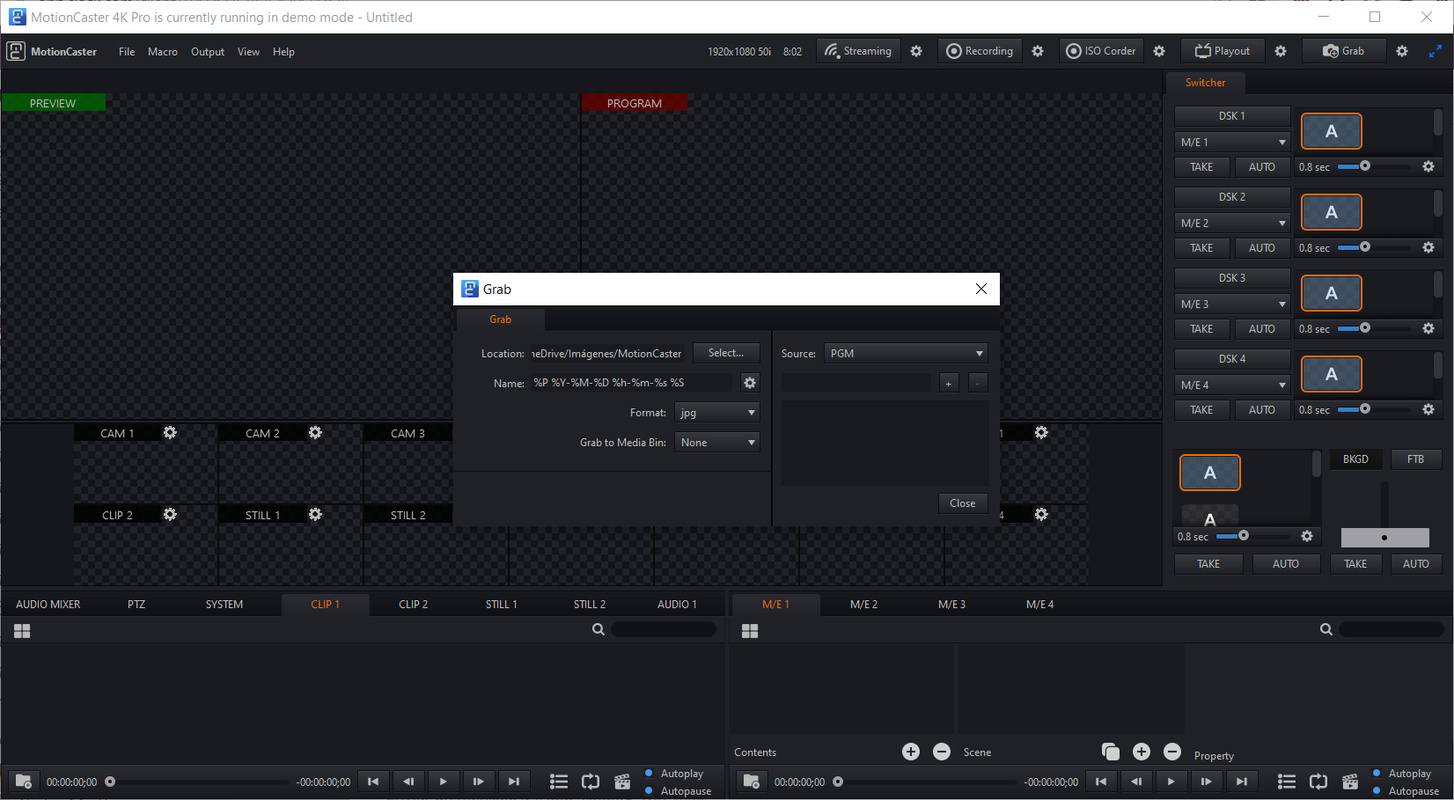Toggle Autopause in CLIP 1 player
The height and width of the screenshot is (800, 1454).
[x=678, y=791]
